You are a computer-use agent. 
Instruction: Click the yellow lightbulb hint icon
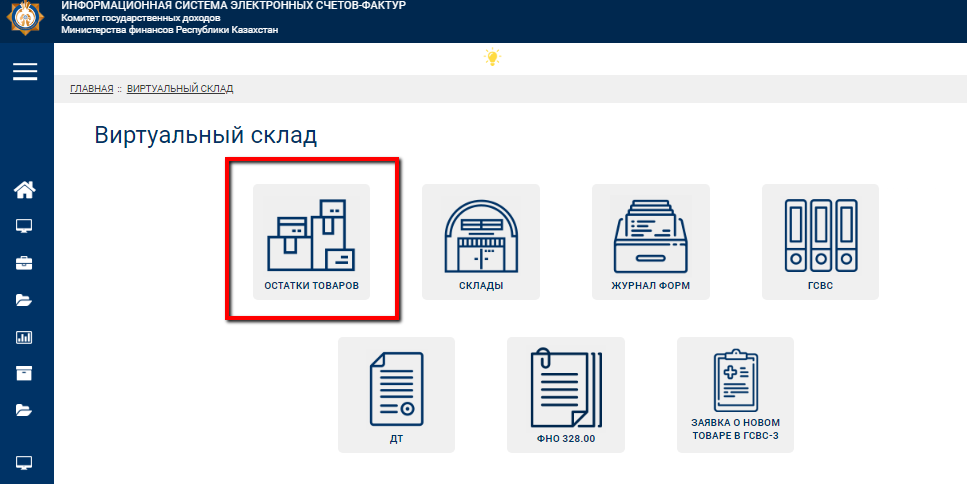point(492,58)
